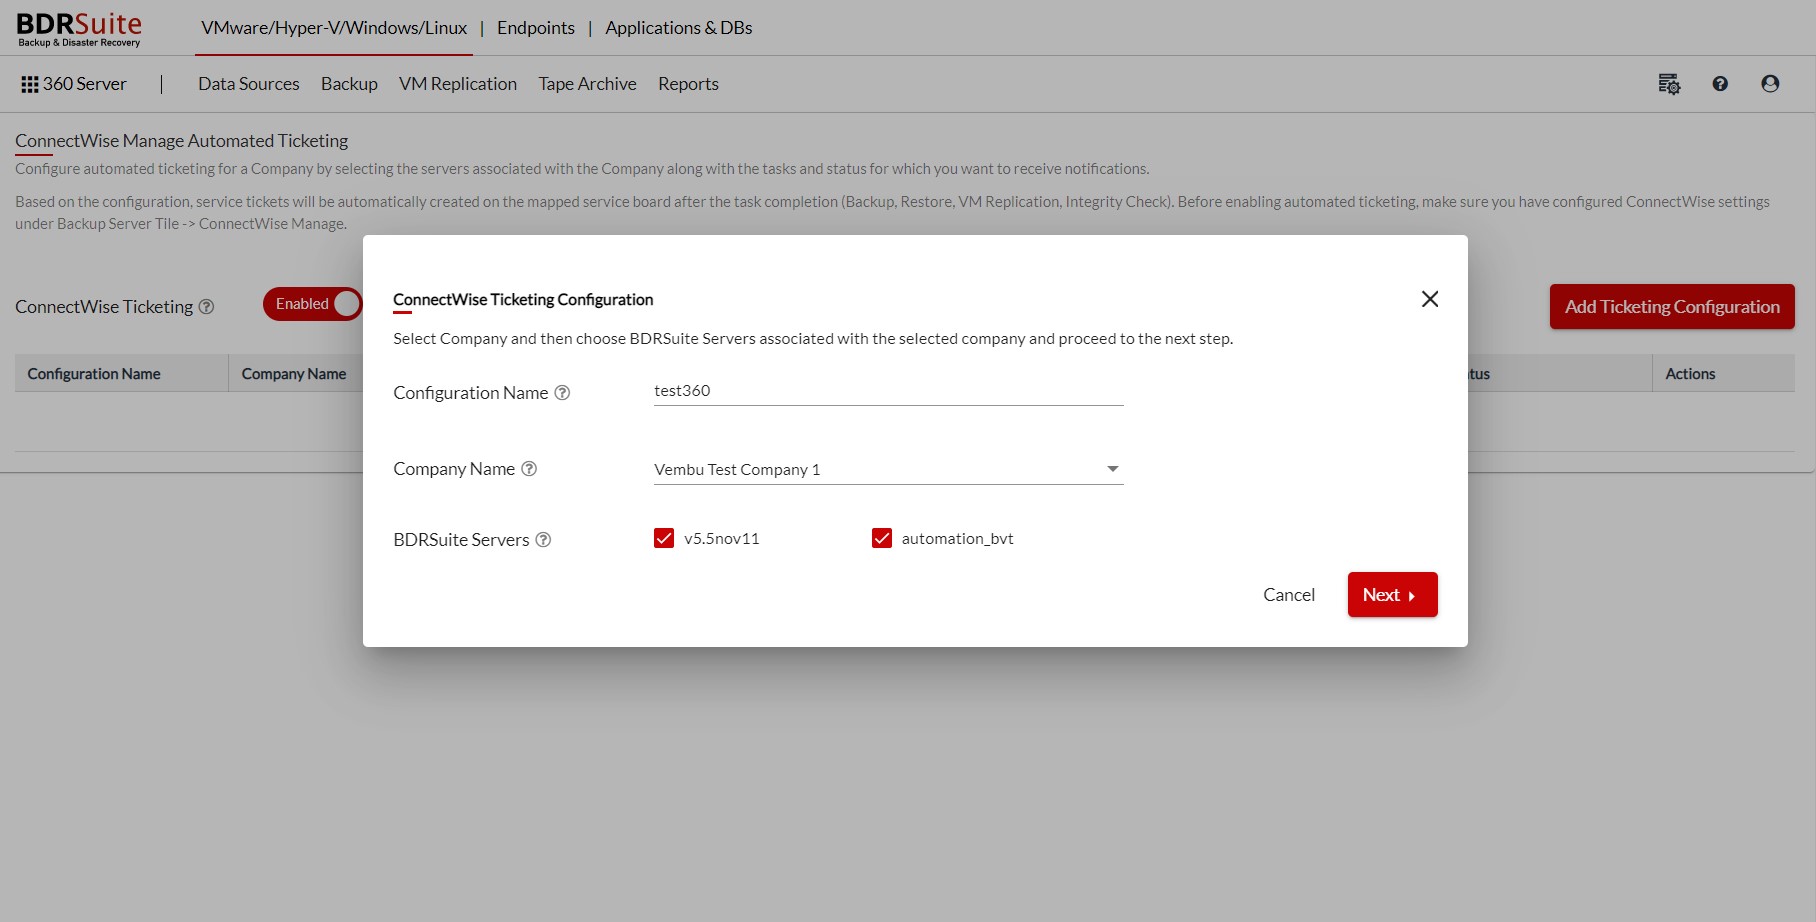Open the 360 Server grid menu icon
Viewport: 1816px width, 922px height.
30,85
